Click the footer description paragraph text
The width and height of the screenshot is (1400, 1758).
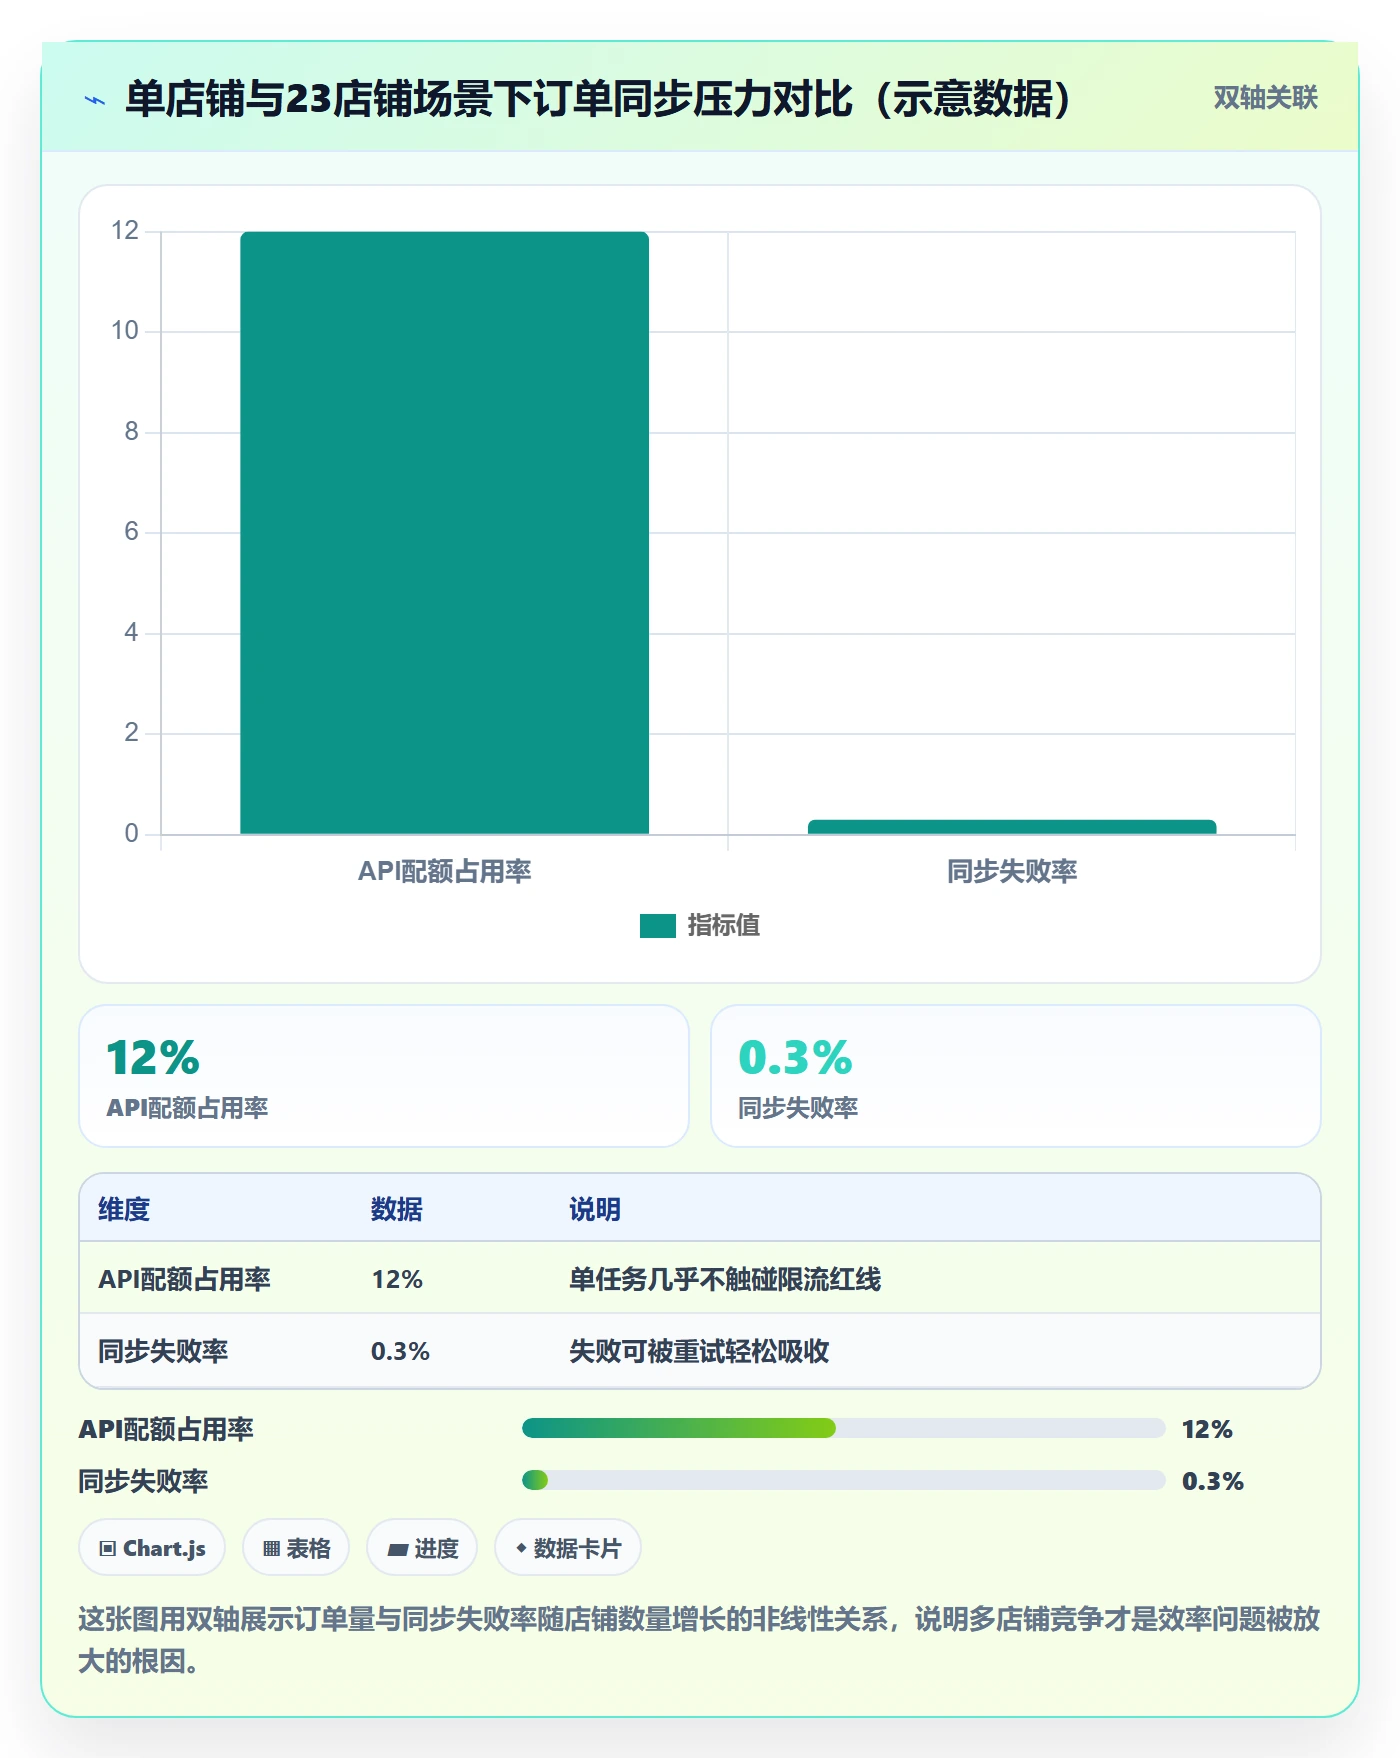(x=699, y=1640)
